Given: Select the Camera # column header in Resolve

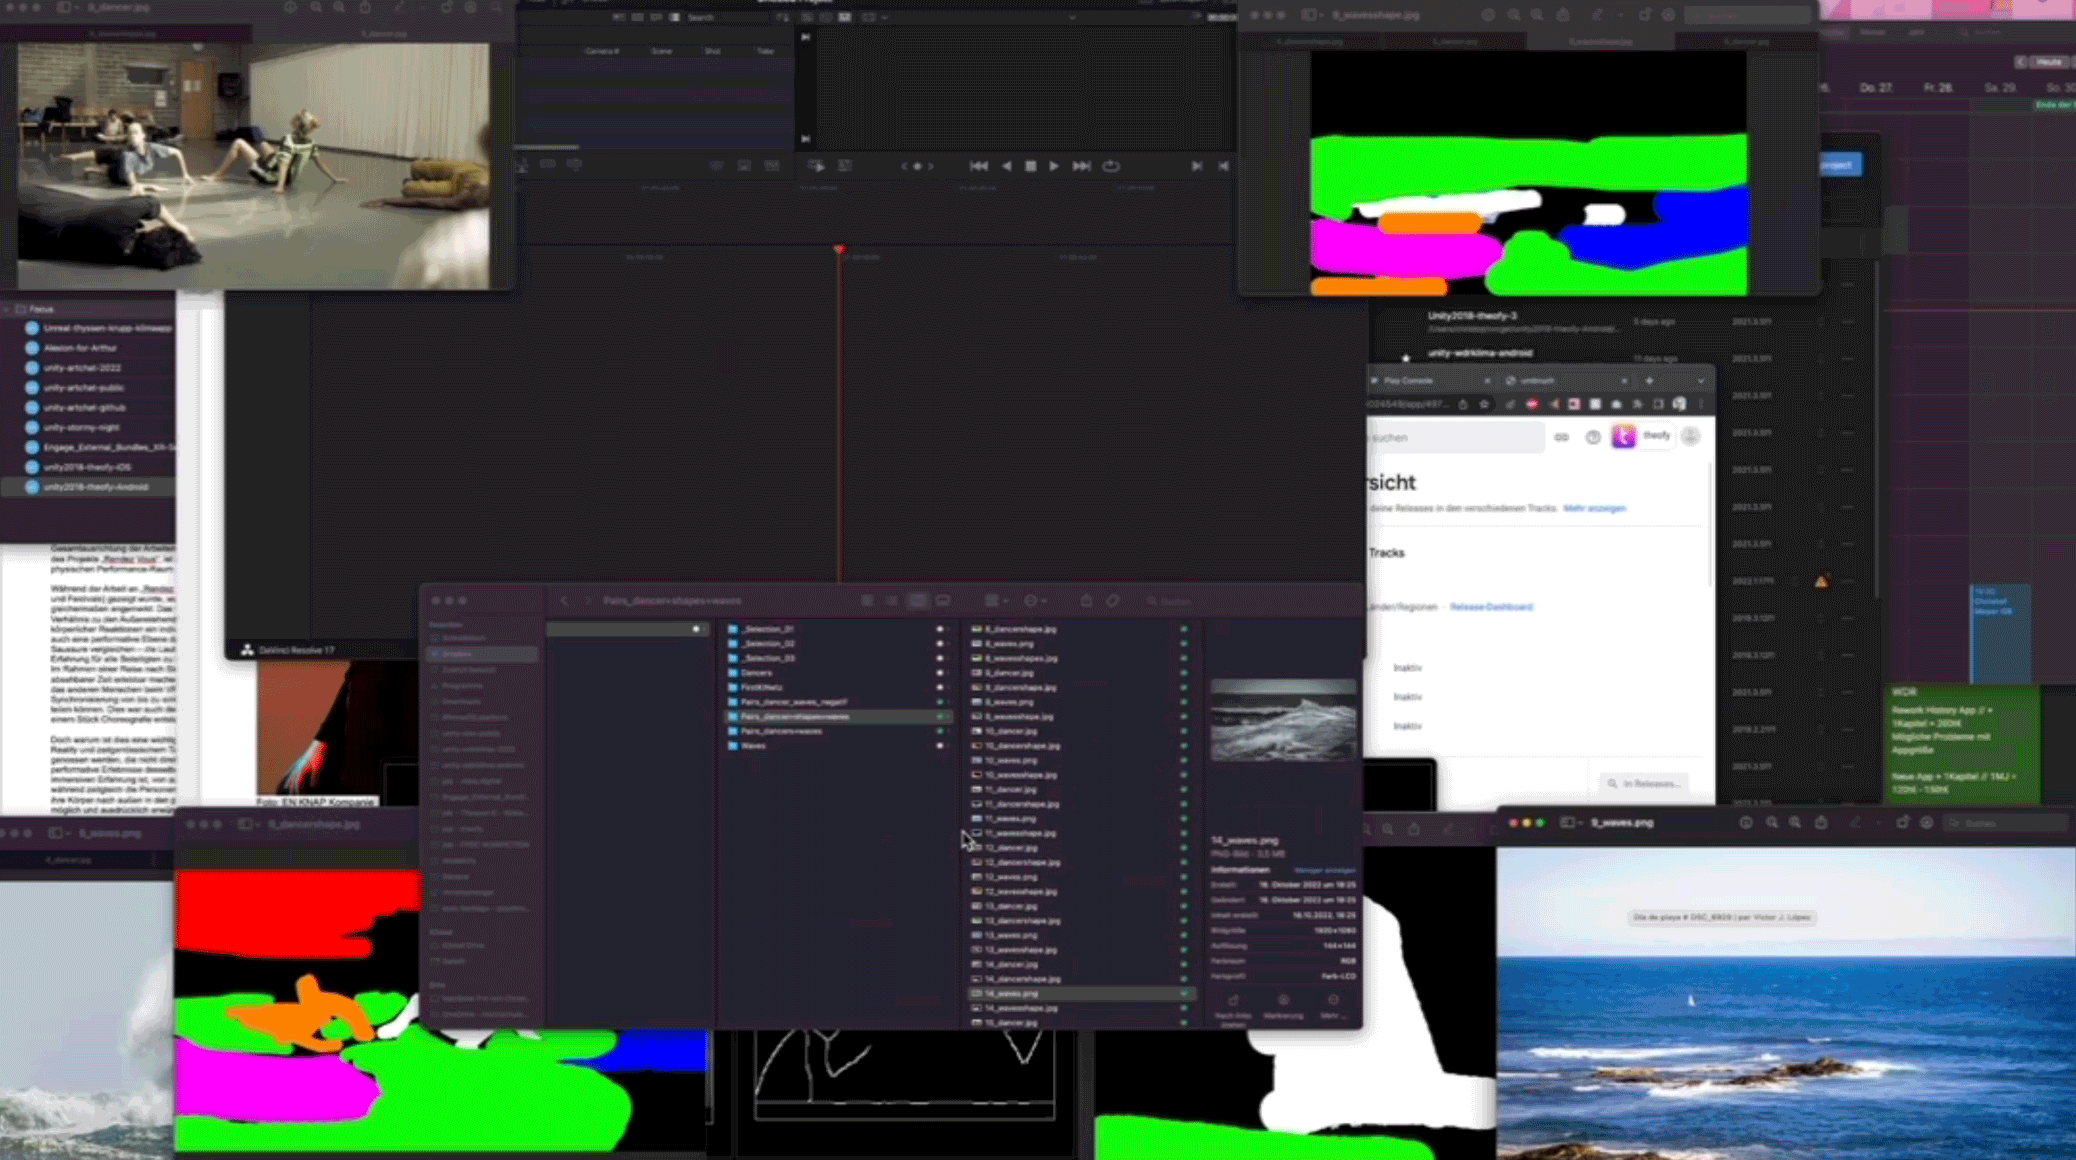Looking at the screenshot, I should click(x=602, y=51).
